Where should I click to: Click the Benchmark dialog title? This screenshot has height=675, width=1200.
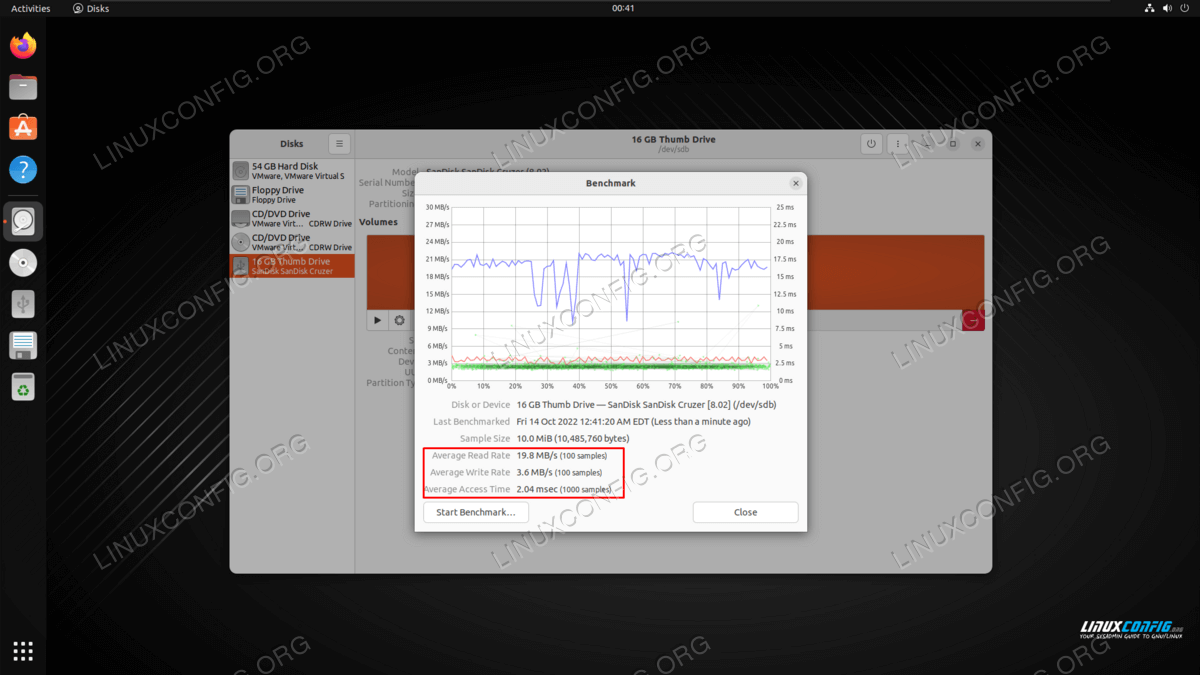(611, 184)
